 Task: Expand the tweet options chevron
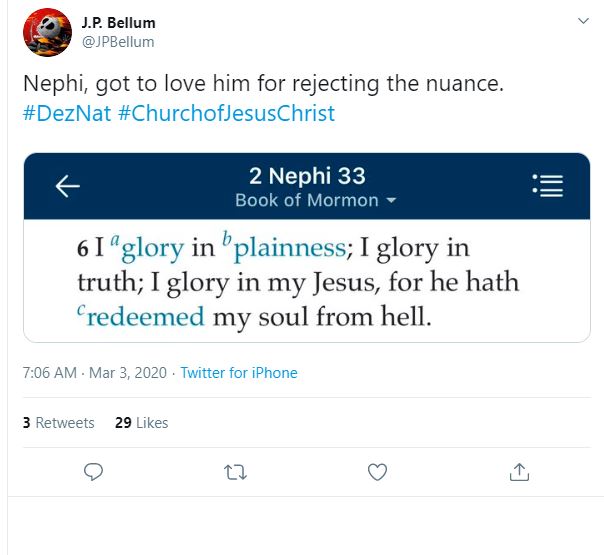tap(583, 21)
